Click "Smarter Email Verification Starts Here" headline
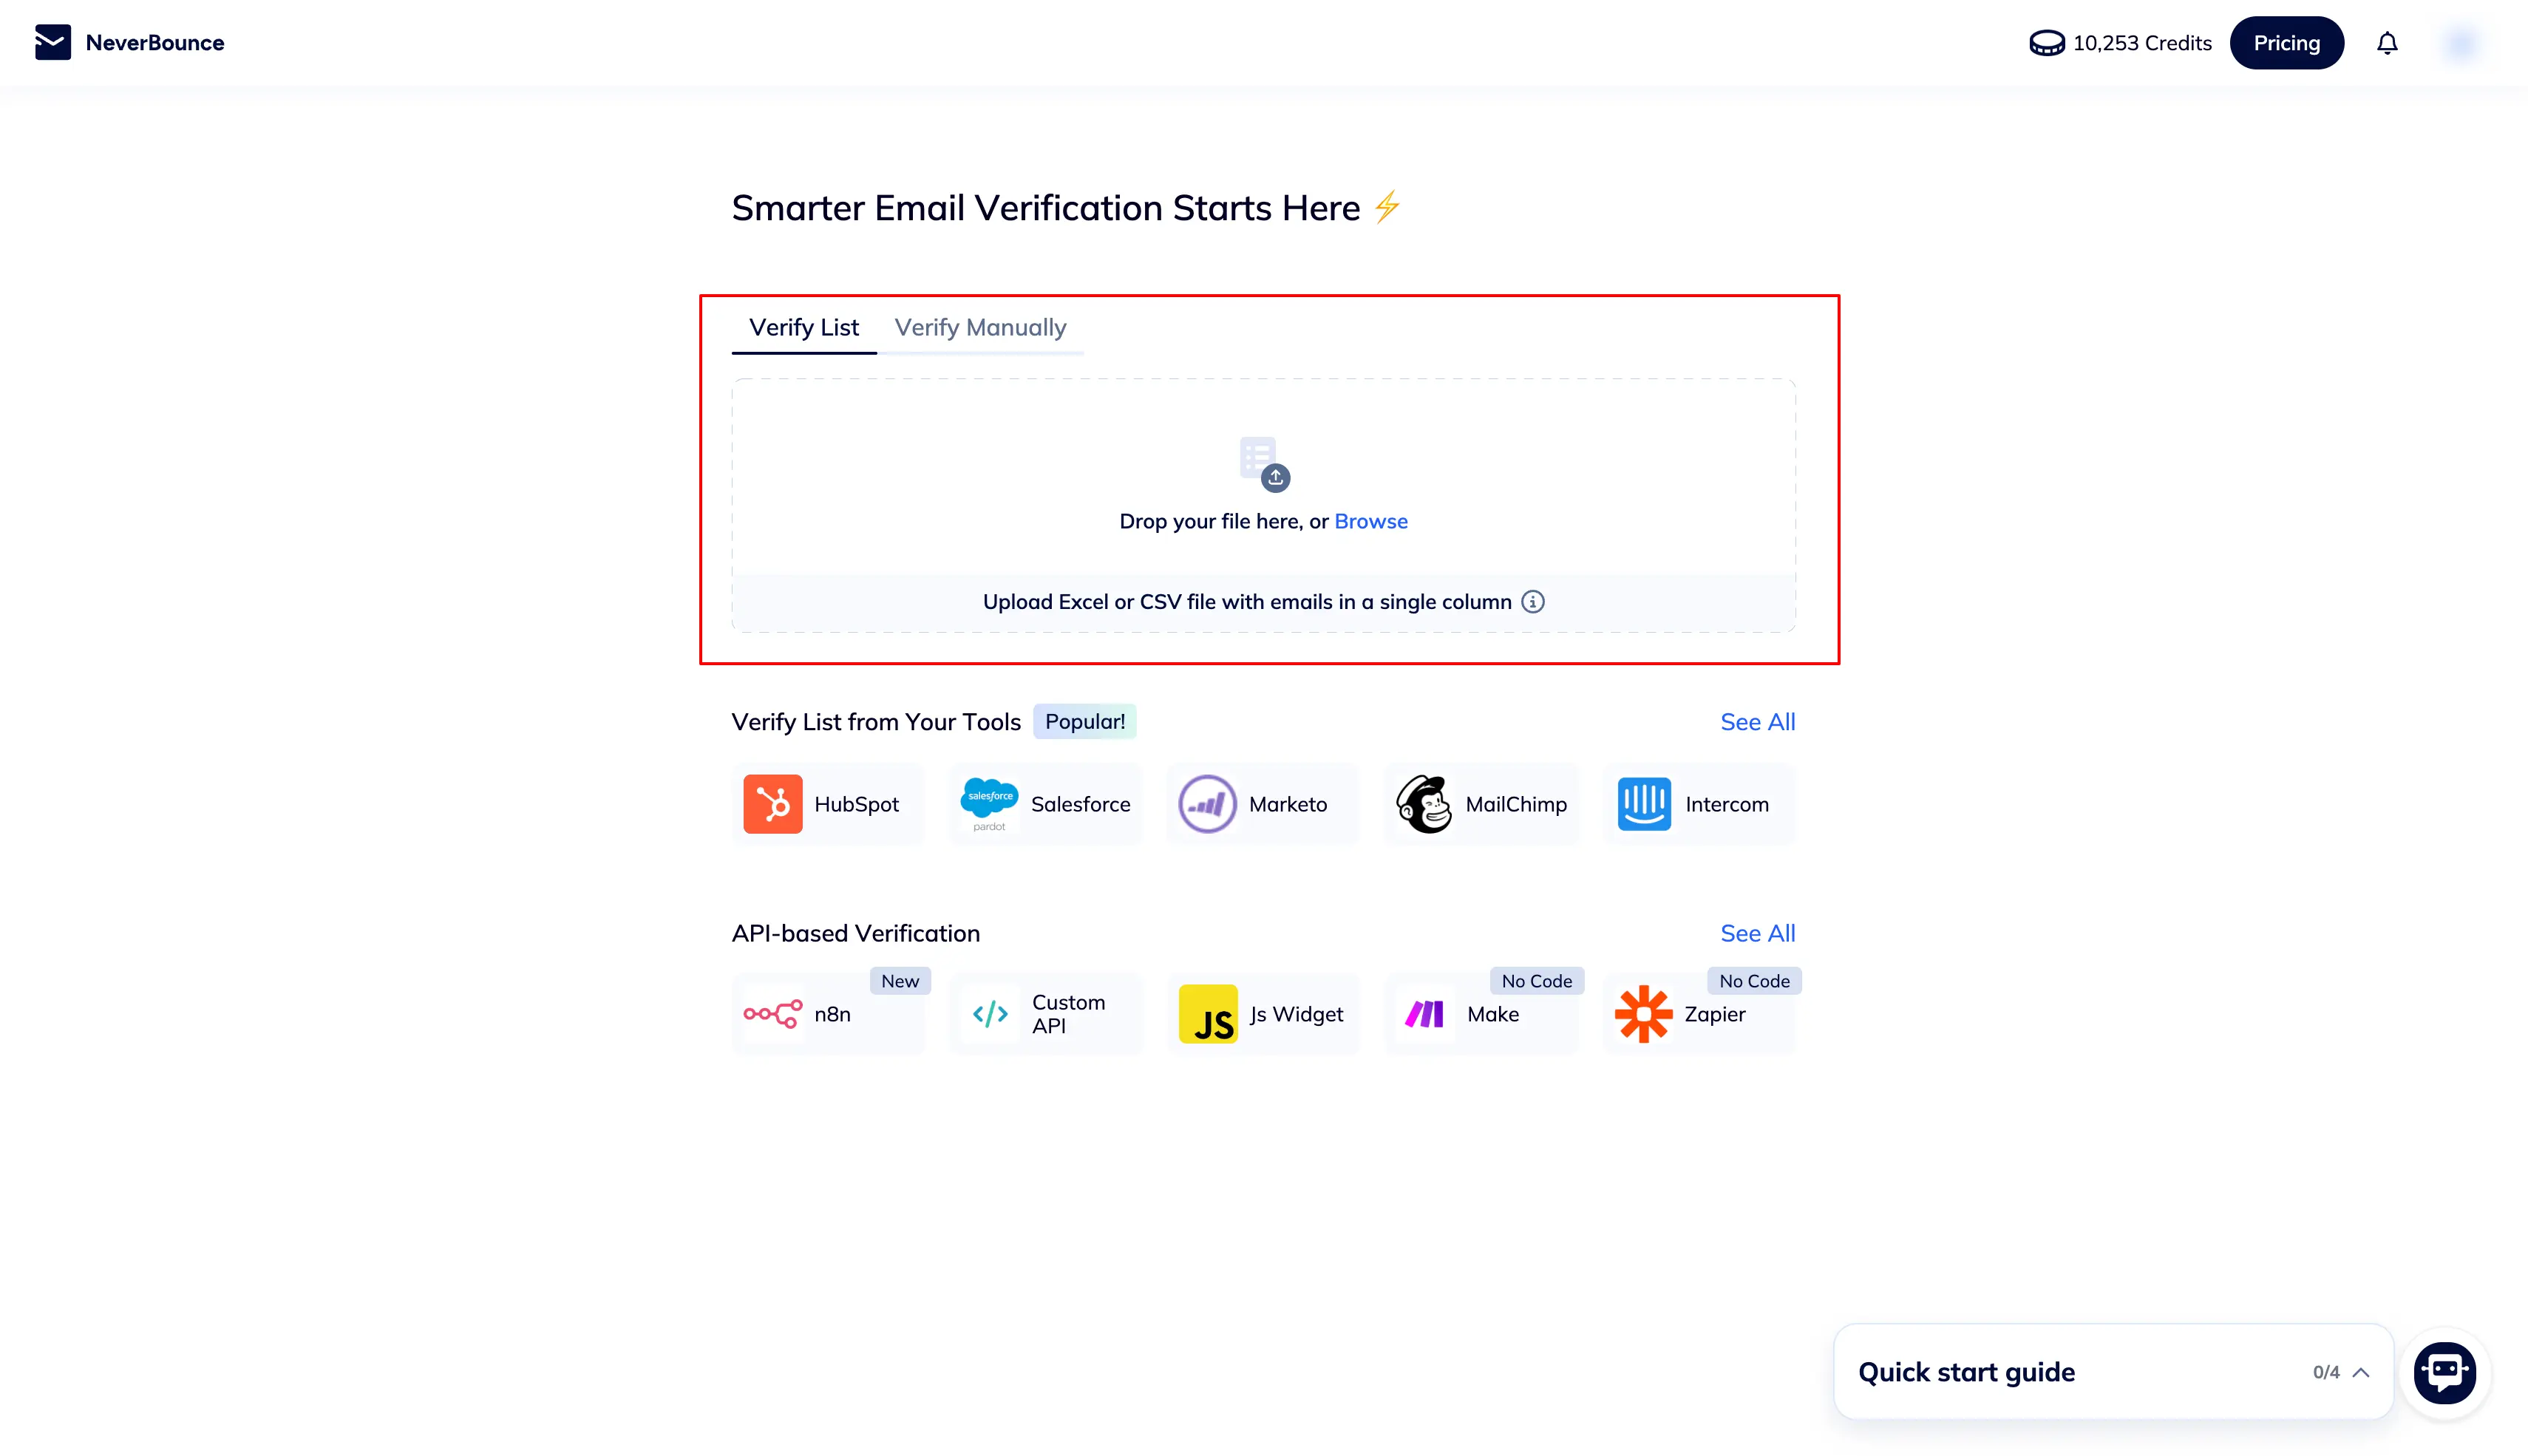Image resolution: width=2528 pixels, height=1456 pixels. point(1046,208)
